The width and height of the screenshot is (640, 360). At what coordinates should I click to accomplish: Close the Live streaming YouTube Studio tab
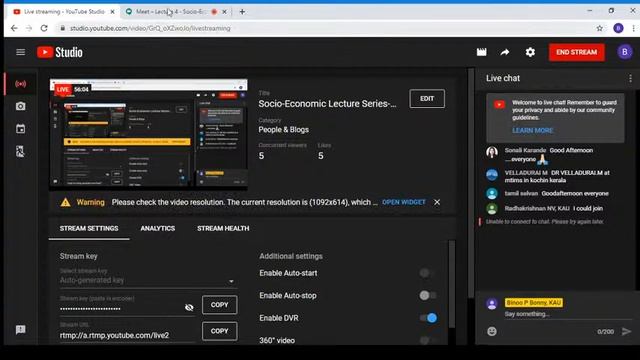[x=112, y=12]
